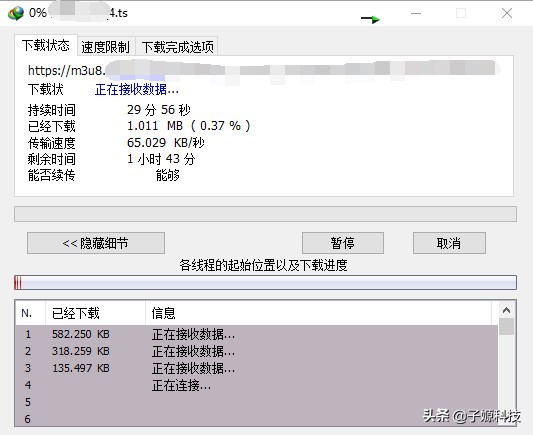Select thread row 3 with 135.497 KB
This screenshot has height=435, width=533.
(x=257, y=368)
